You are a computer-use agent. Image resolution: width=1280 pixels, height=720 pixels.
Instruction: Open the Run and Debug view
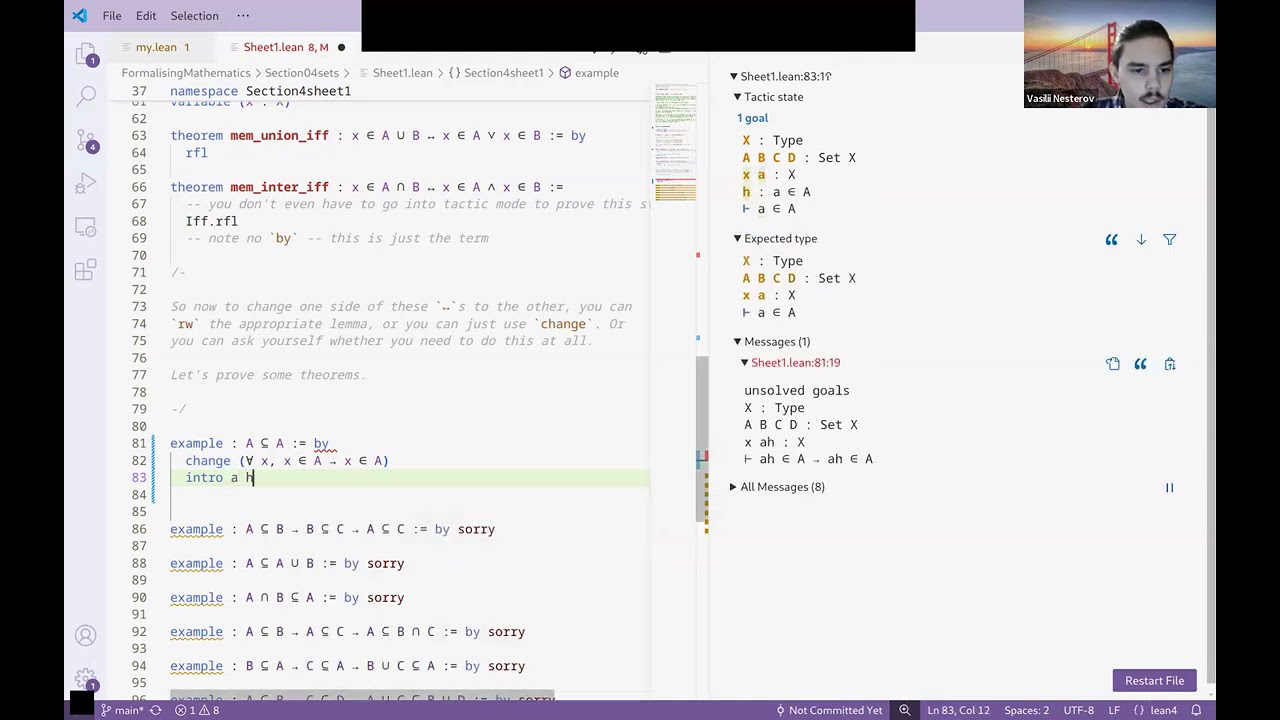click(86, 185)
